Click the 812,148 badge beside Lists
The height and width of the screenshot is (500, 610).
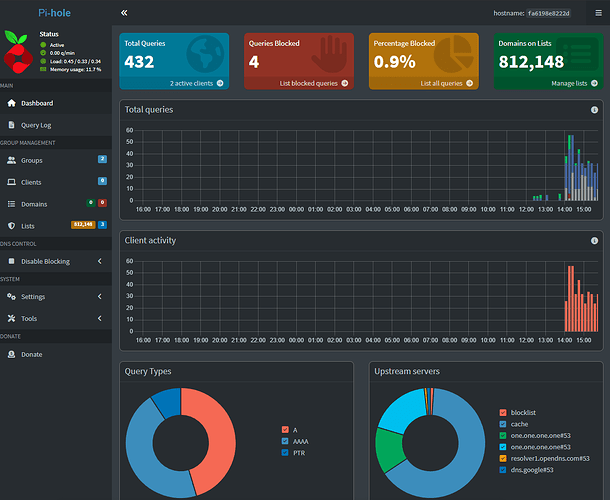pos(82,225)
